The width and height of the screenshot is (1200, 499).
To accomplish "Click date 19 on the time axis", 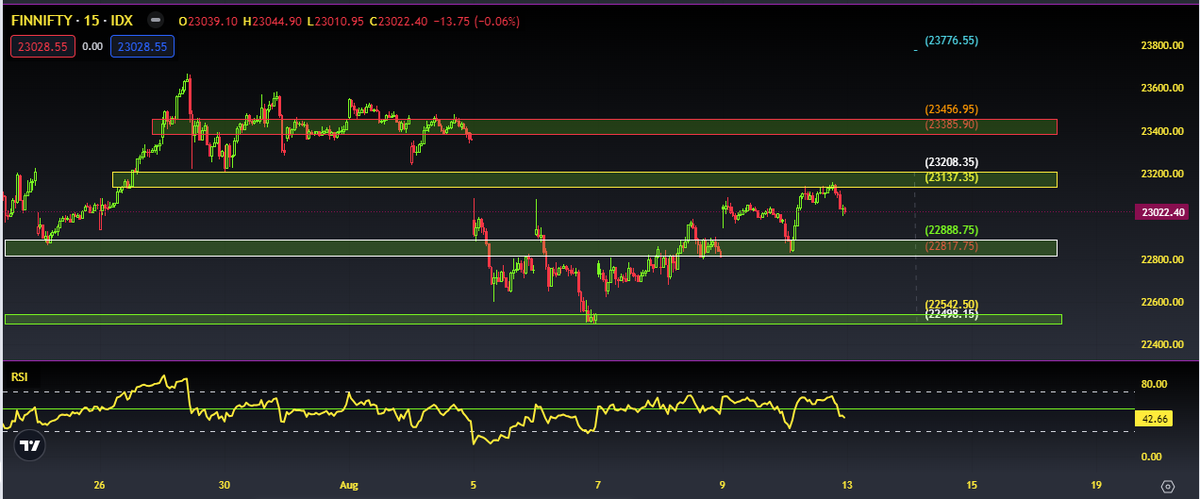I will (x=1097, y=485).
